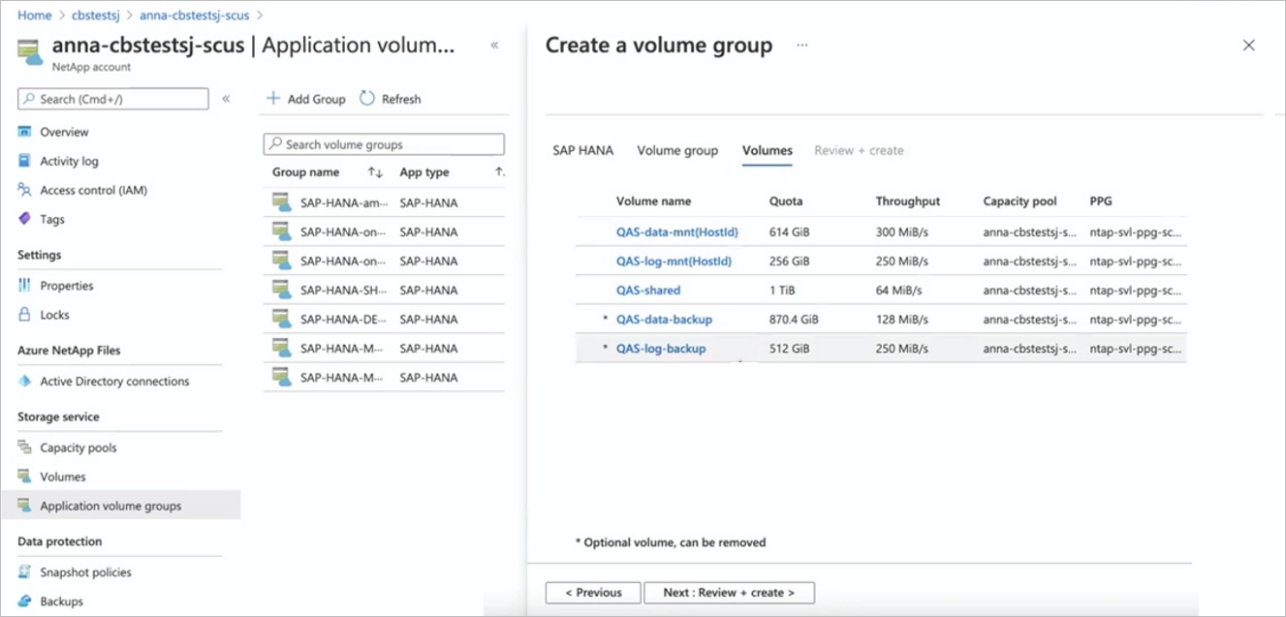This screenshot has height=617, width=1286.
Task: Select the SAP-HANA-am… volume group row
Action: click(384, 202)
